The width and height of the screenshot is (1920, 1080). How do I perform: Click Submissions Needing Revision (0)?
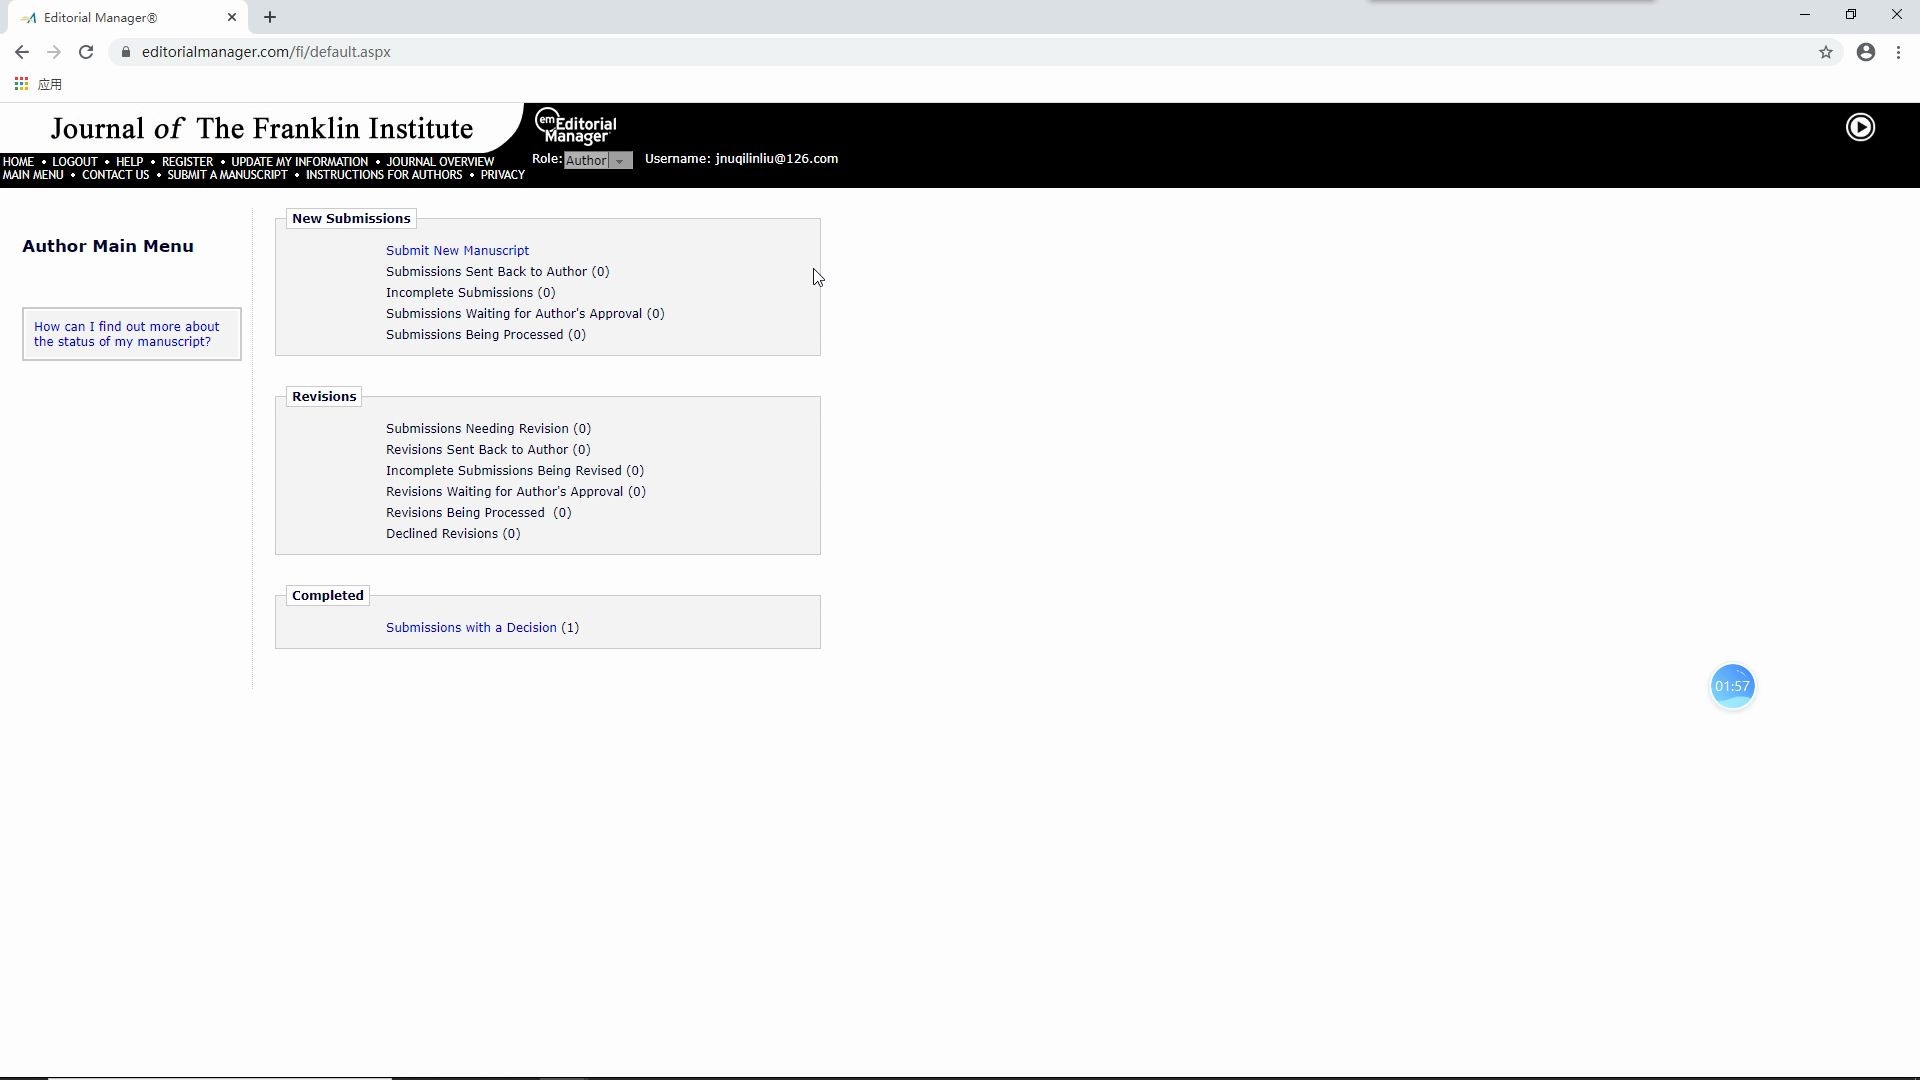tap(488, 429)
